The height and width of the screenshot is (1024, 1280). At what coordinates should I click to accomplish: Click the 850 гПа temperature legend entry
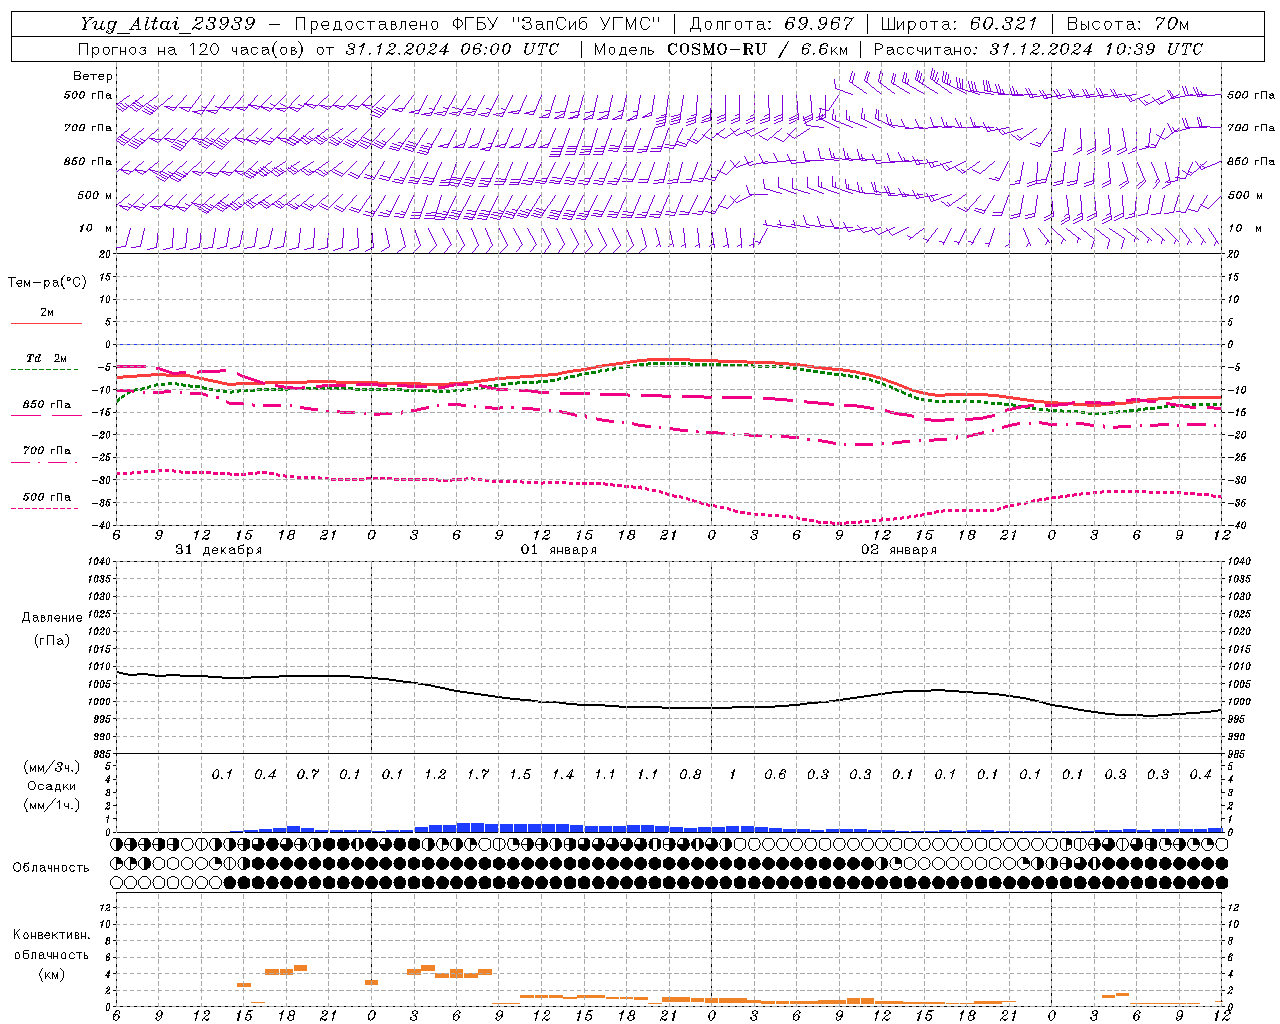(x=46, y=408)
